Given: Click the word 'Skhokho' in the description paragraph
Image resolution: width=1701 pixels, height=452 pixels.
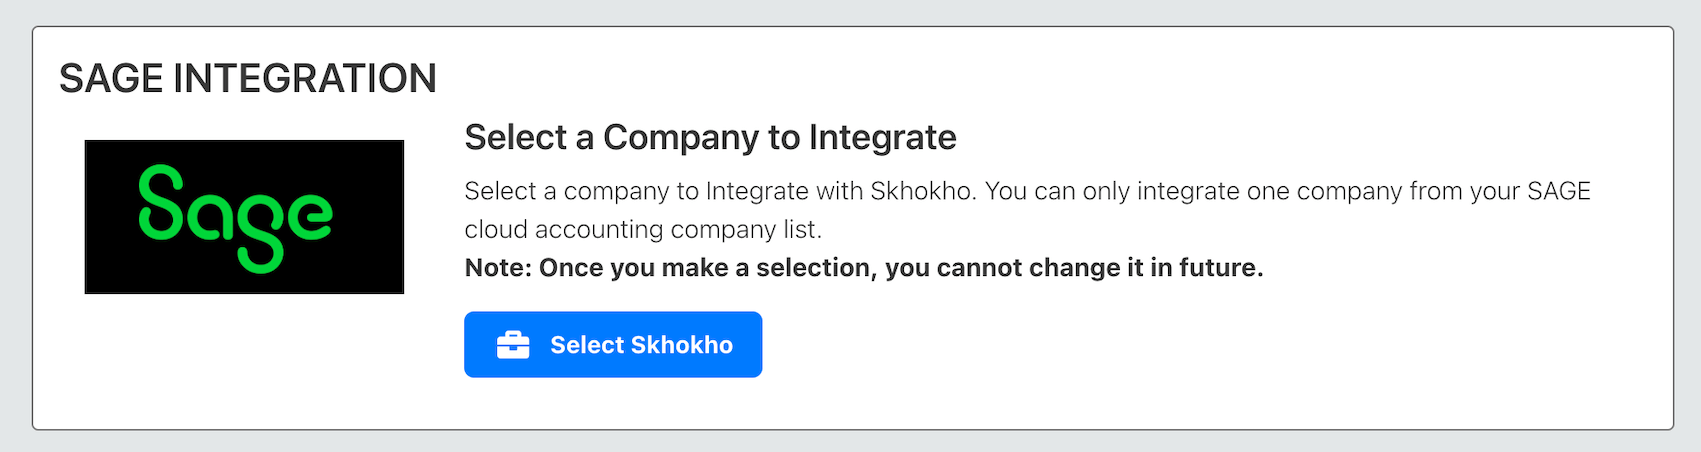Looking at the screenshot, I should 921,191.
